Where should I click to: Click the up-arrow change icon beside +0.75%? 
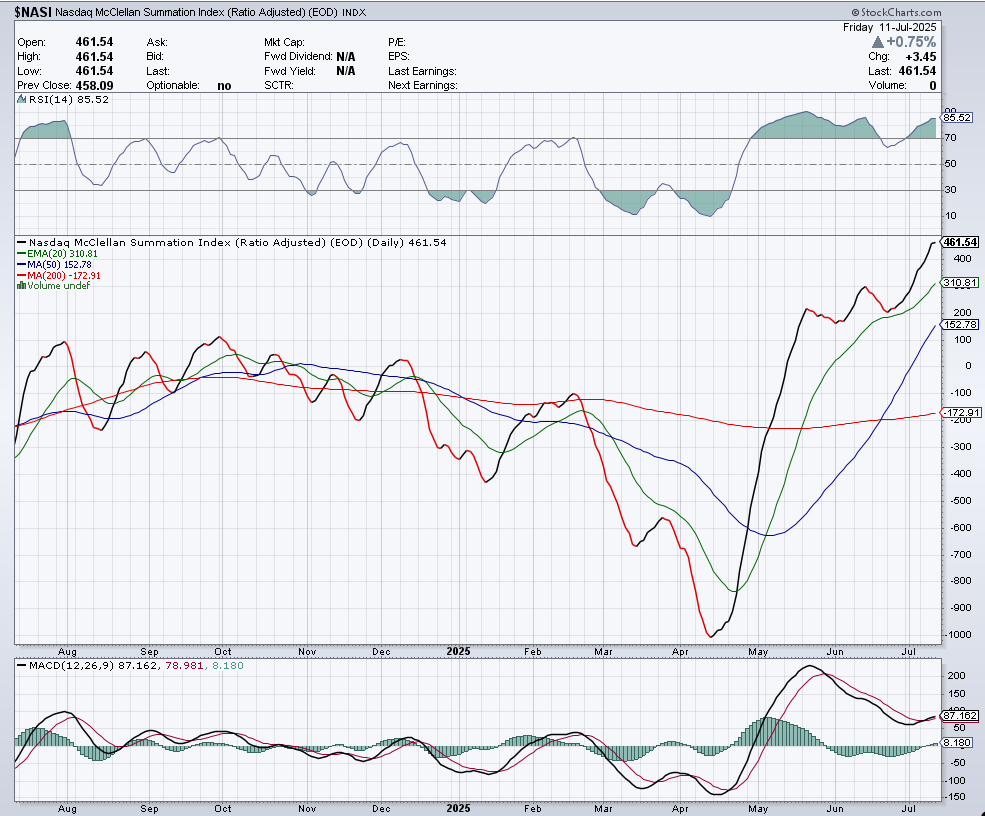click(x=878, y=42)
